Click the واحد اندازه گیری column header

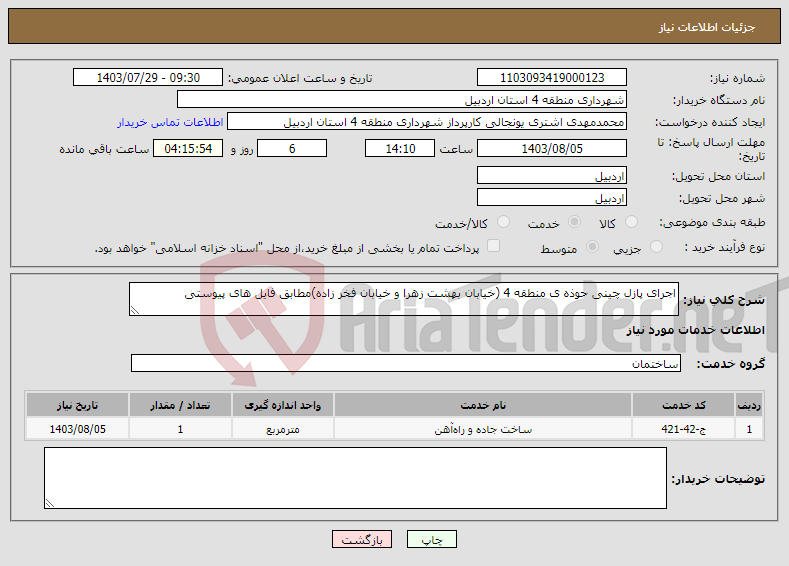(282, 405)
